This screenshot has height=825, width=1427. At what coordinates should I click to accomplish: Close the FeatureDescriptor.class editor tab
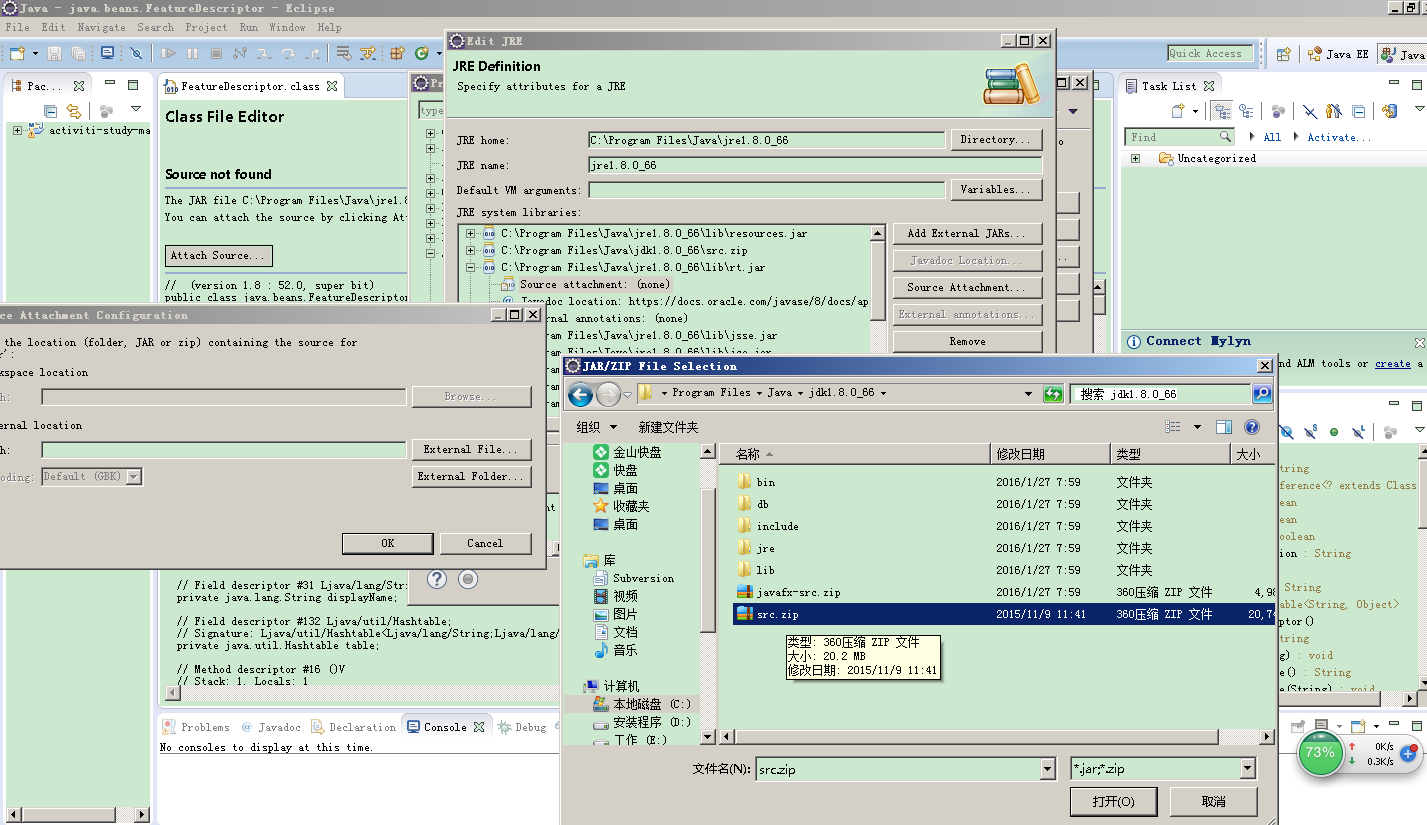[x=332, y=86]
